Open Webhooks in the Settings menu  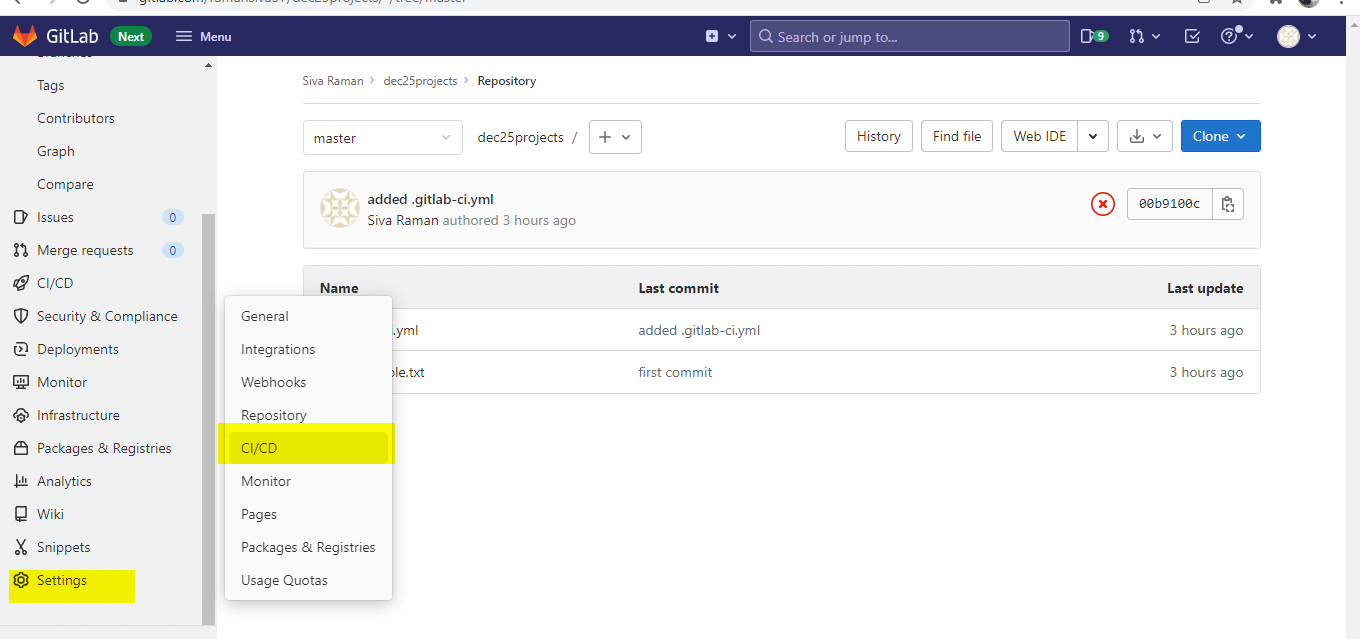point(273,382)
